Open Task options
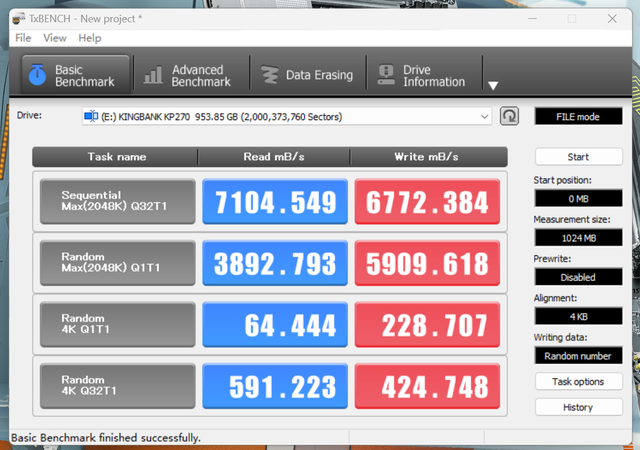The height and width of the screenshot is (450, 640). pyautogui.click(x=578, y=381)
